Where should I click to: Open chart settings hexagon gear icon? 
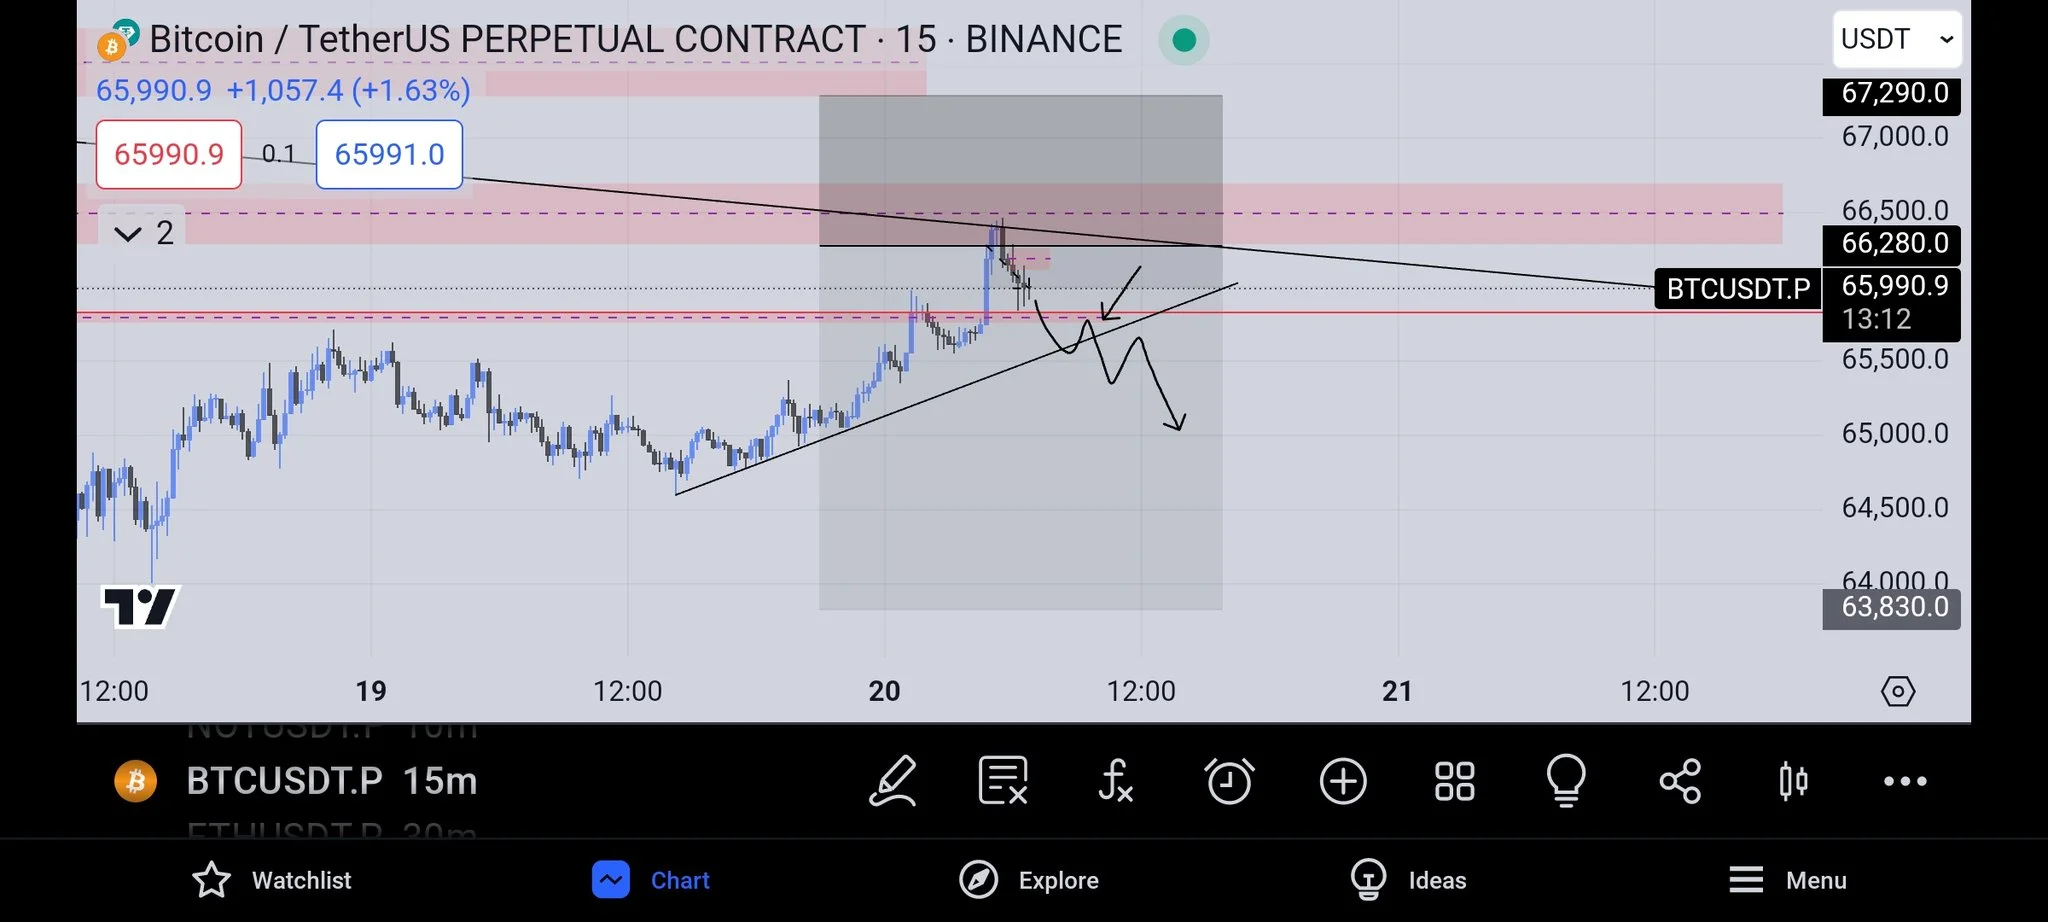point(1898,691)
